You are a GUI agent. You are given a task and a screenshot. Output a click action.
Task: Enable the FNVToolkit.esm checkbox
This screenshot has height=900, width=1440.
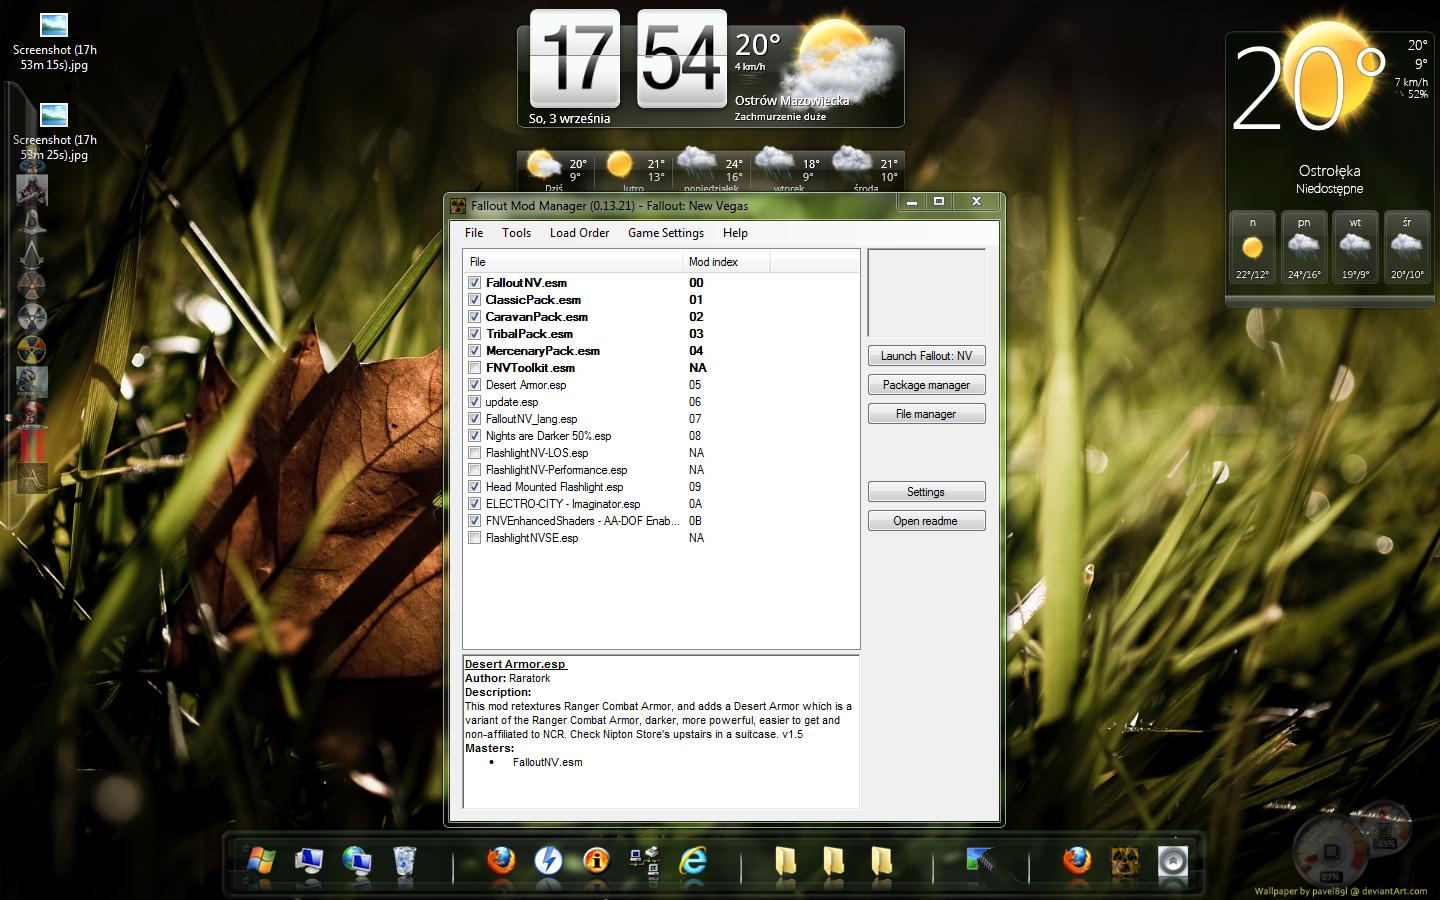(475, 368)
